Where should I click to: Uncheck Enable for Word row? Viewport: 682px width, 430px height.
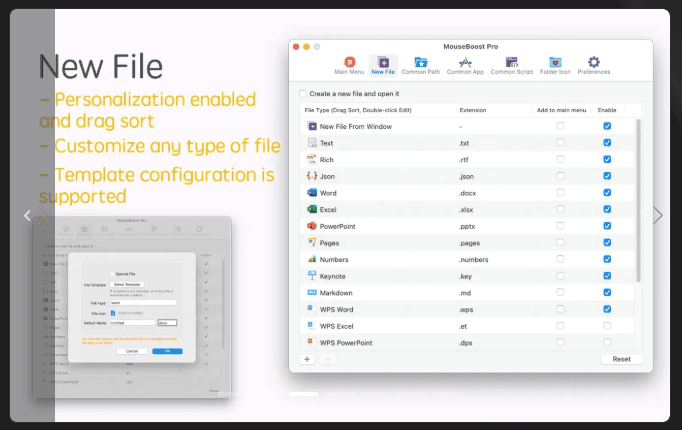click(x=607, y=193)
